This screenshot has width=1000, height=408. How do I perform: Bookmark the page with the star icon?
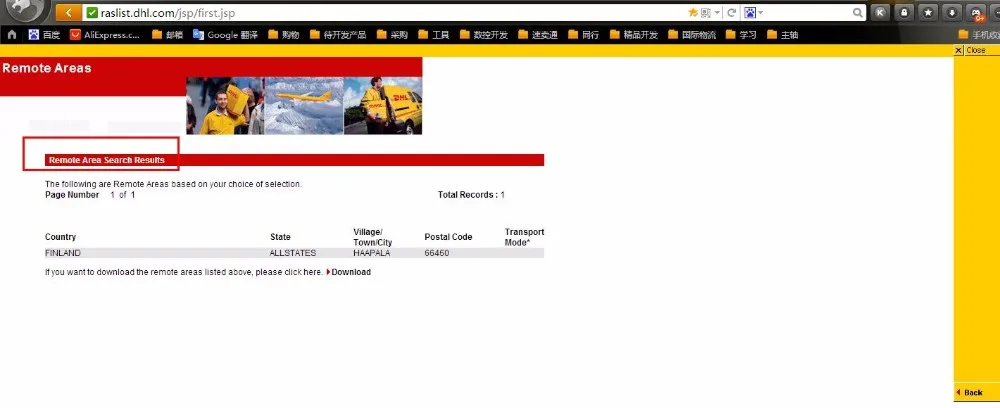click(x=693, y=12)
